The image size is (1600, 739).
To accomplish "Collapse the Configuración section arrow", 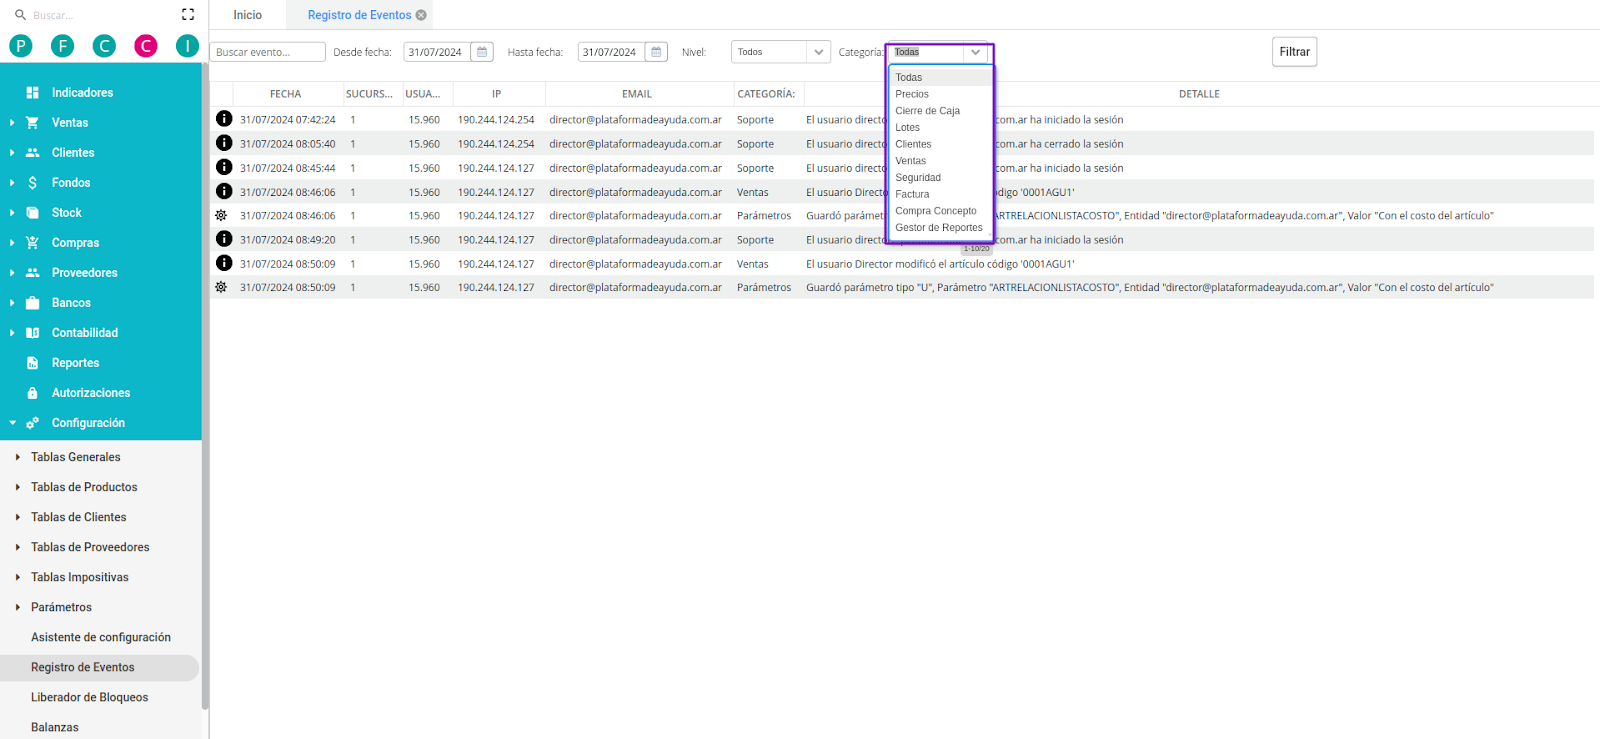I will point(12,422).
